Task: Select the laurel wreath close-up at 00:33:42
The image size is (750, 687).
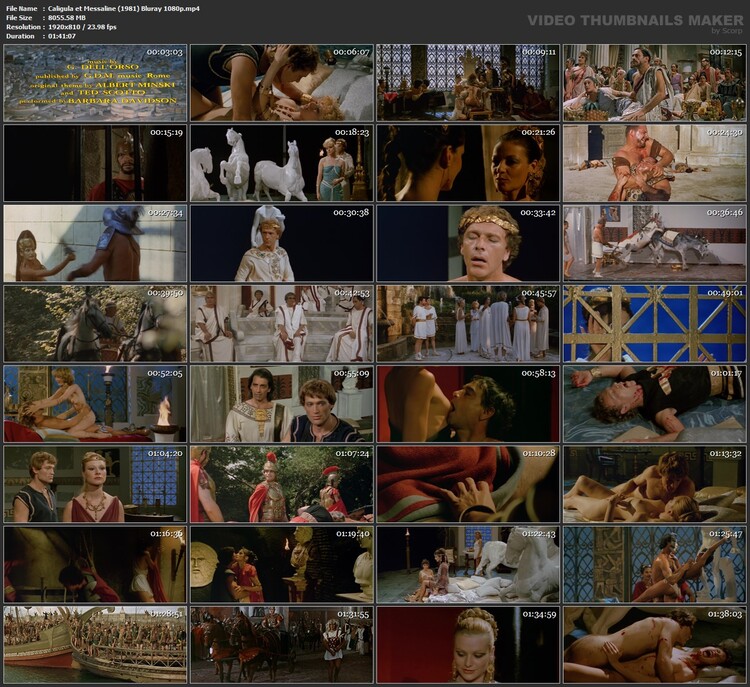Action: [468, 244]
